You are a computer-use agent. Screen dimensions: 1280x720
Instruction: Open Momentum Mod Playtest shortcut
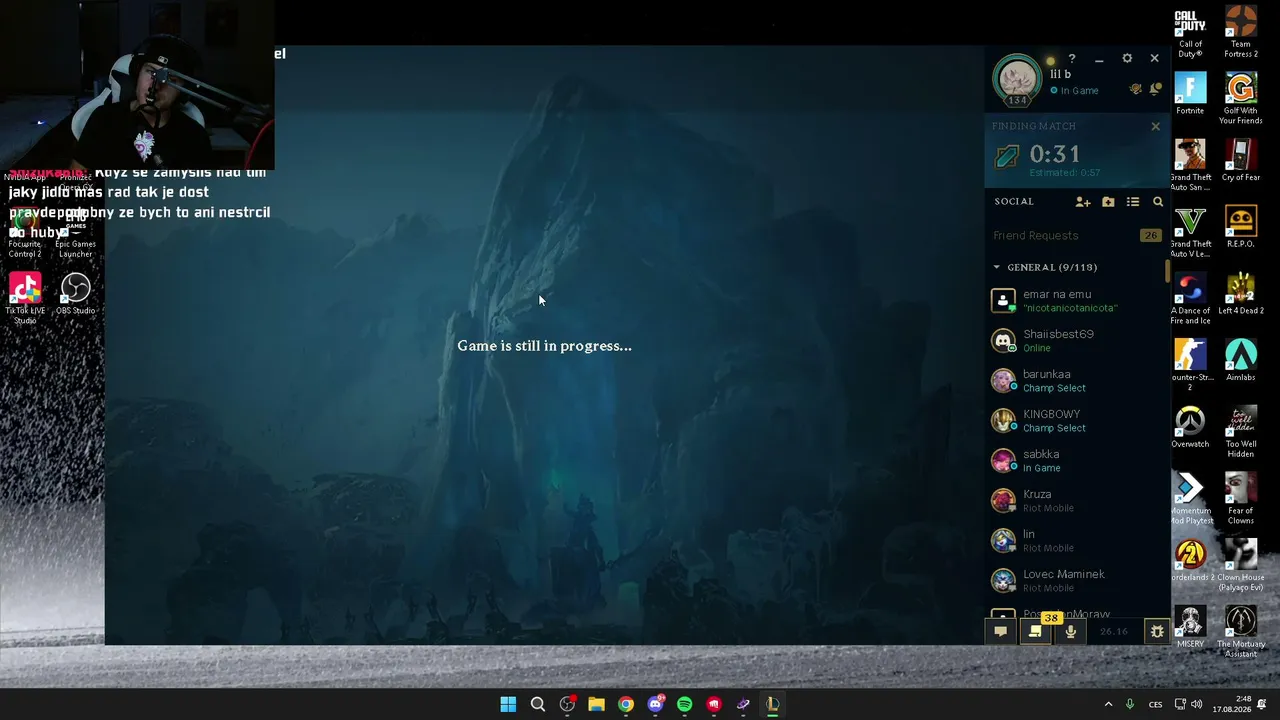[x=1190, y=499]
